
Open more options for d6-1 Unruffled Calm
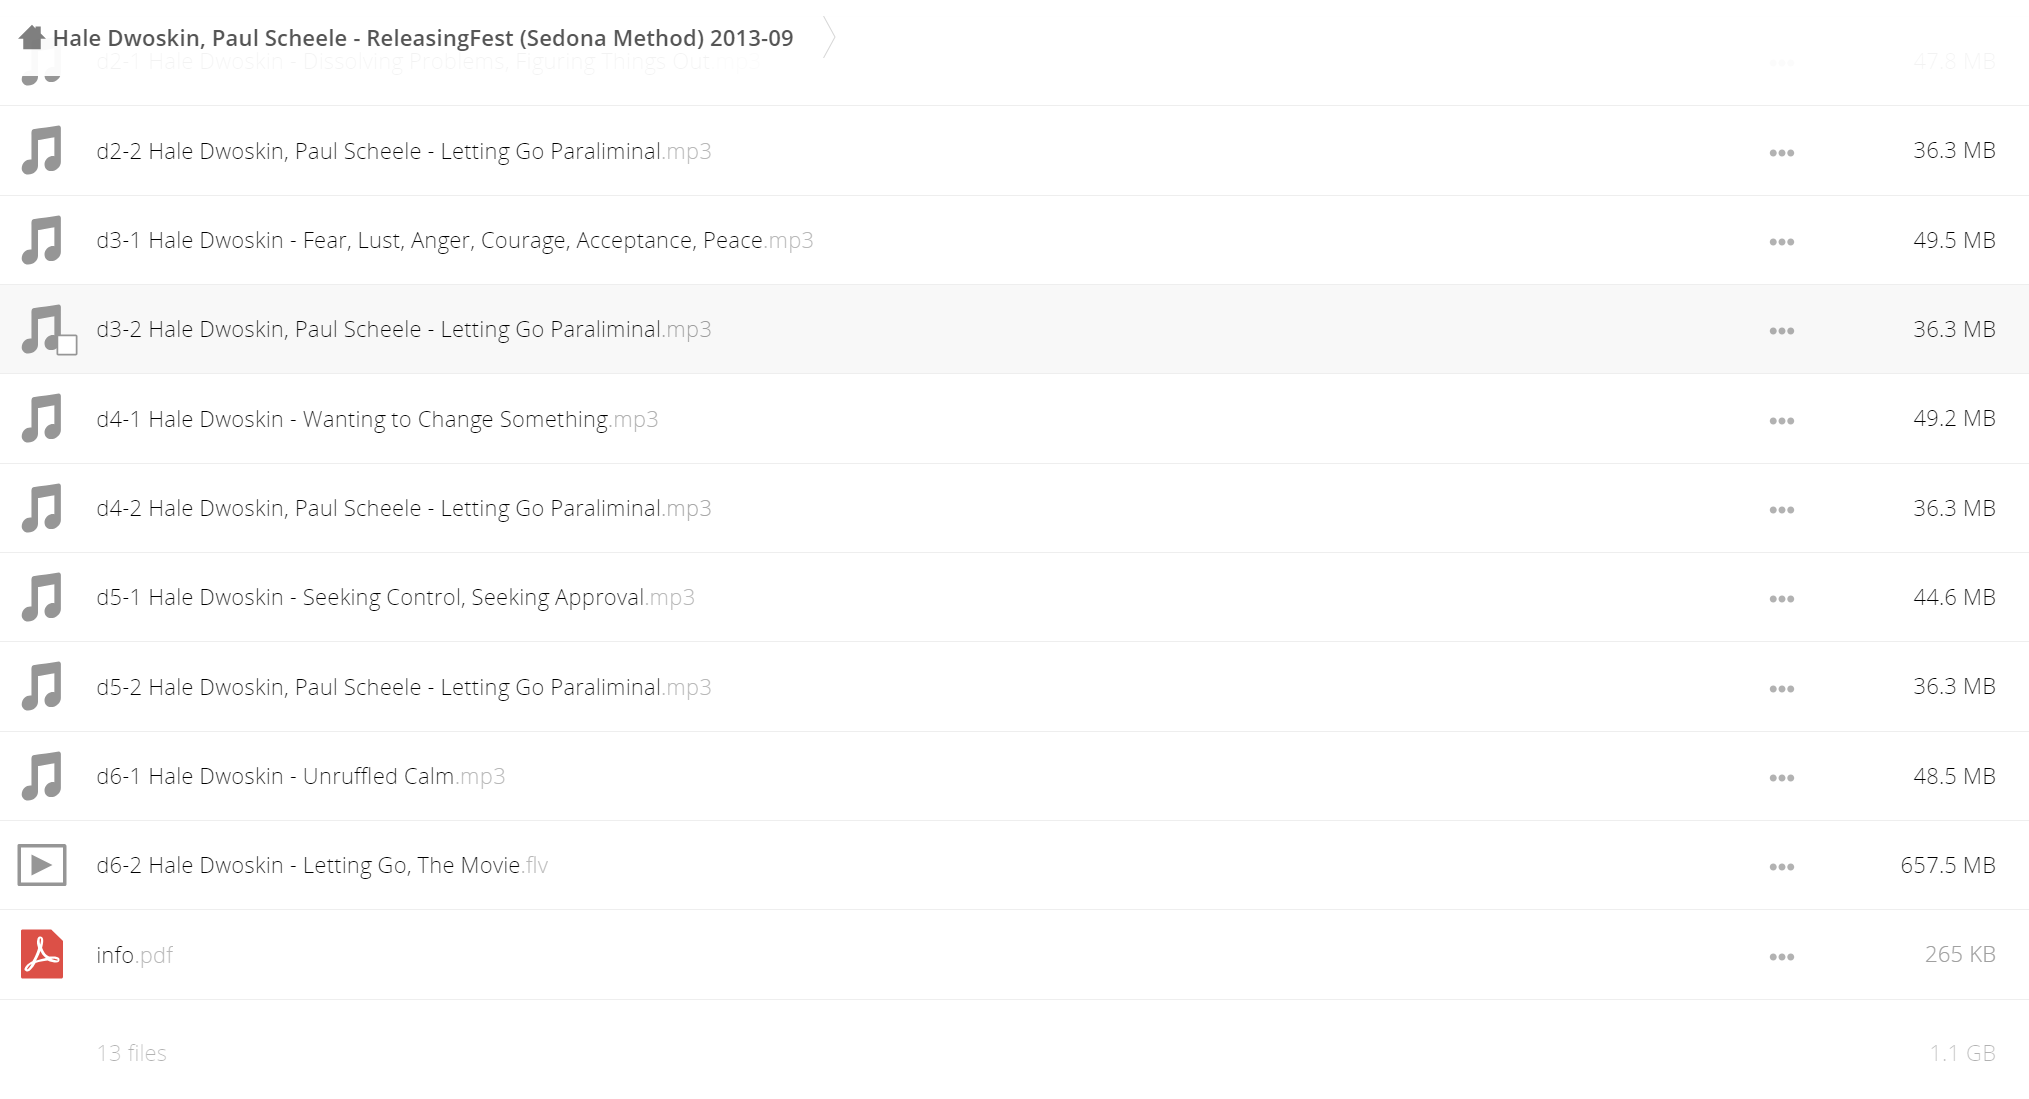pos(1781,778)
